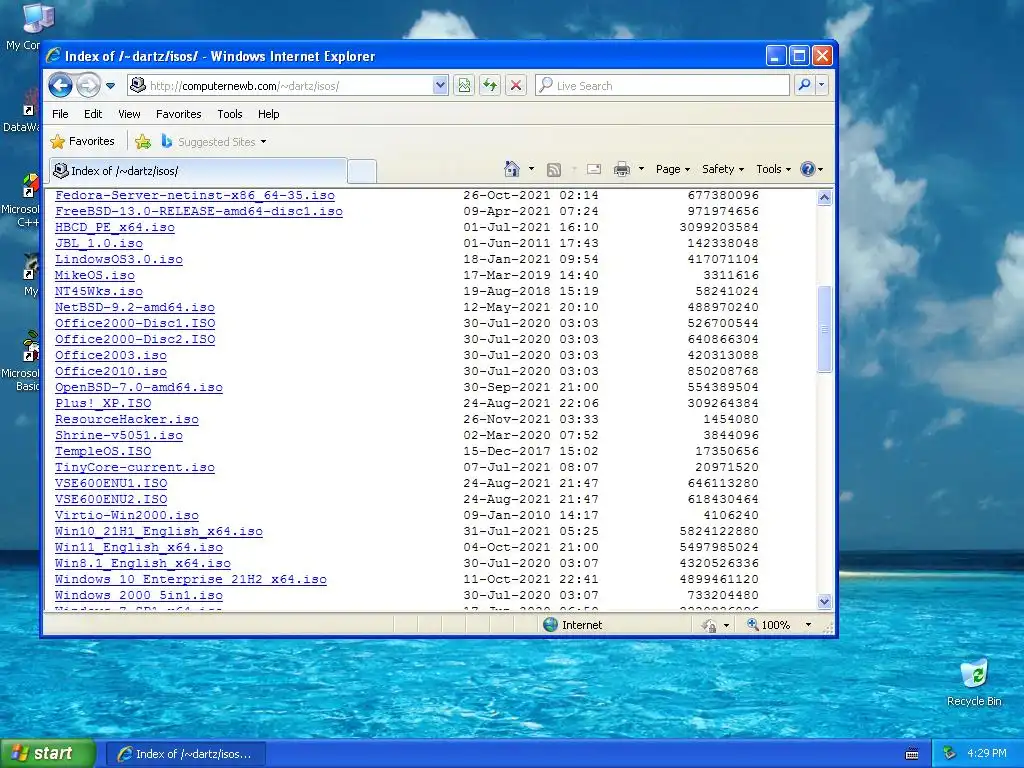The image size is (1024, 768).
Task: Open the Favorites menu
Action: [178, 114]
